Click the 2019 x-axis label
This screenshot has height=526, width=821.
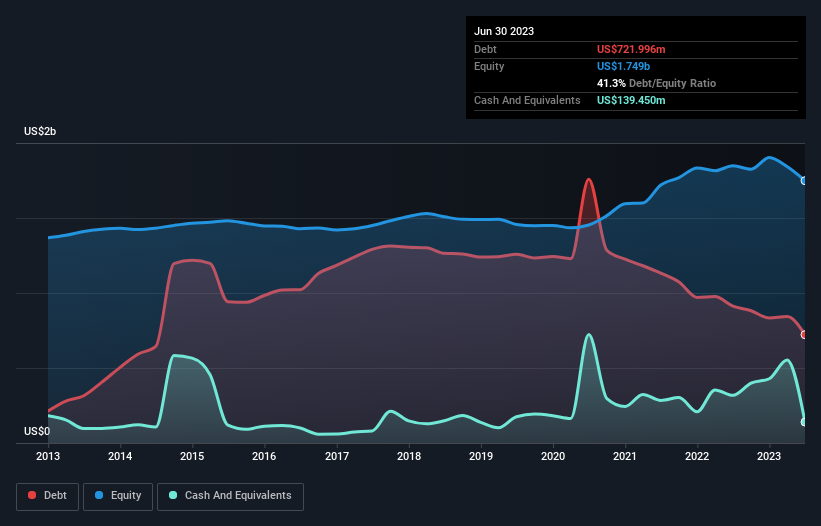tap(481, 456)
